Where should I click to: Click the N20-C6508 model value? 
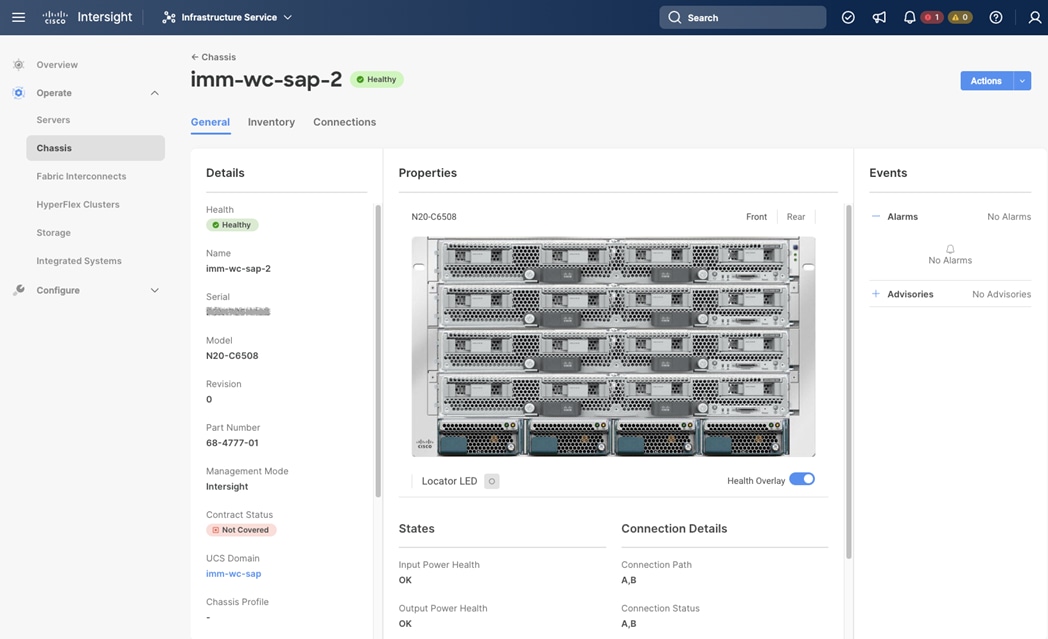[232, 356]
